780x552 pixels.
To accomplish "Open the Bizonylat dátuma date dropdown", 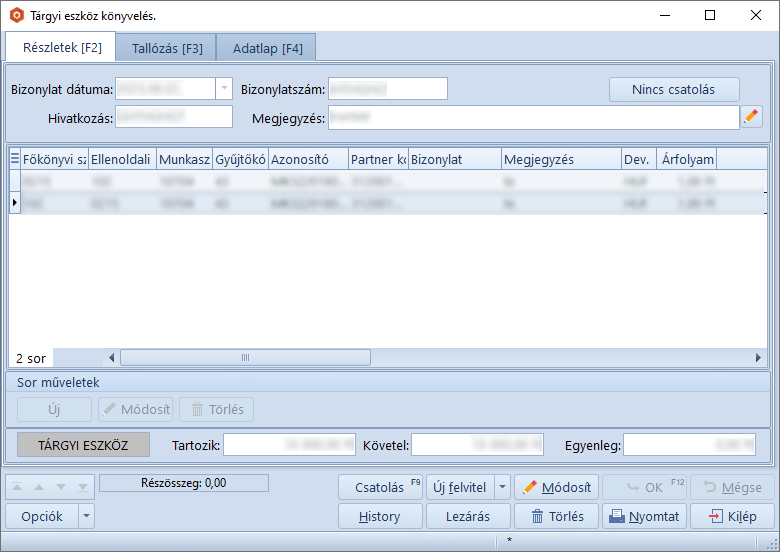I will click(223, 89).
